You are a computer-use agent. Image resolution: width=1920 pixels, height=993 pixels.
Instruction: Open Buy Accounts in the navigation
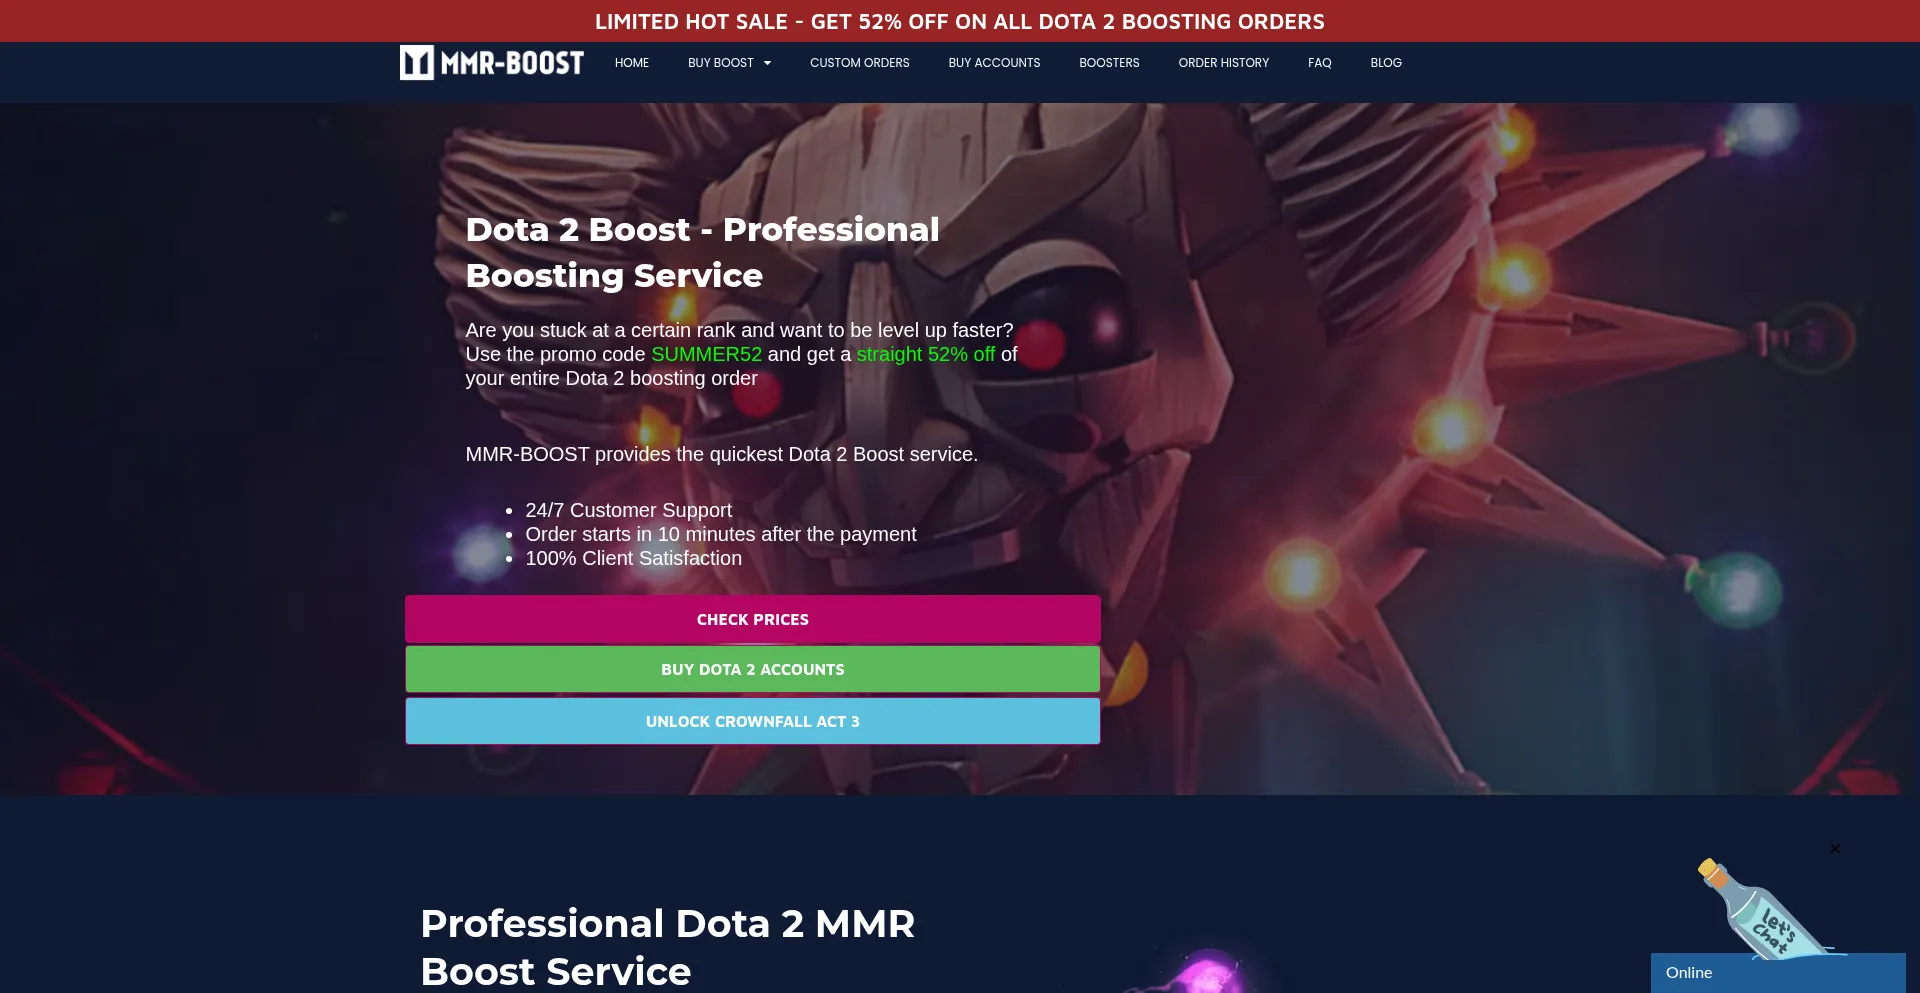[994, 63]
